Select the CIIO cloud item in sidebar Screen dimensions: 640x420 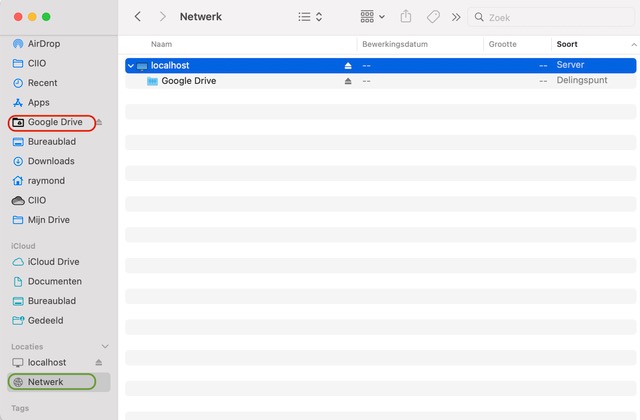pyautogui.click(x=29, y=200)
